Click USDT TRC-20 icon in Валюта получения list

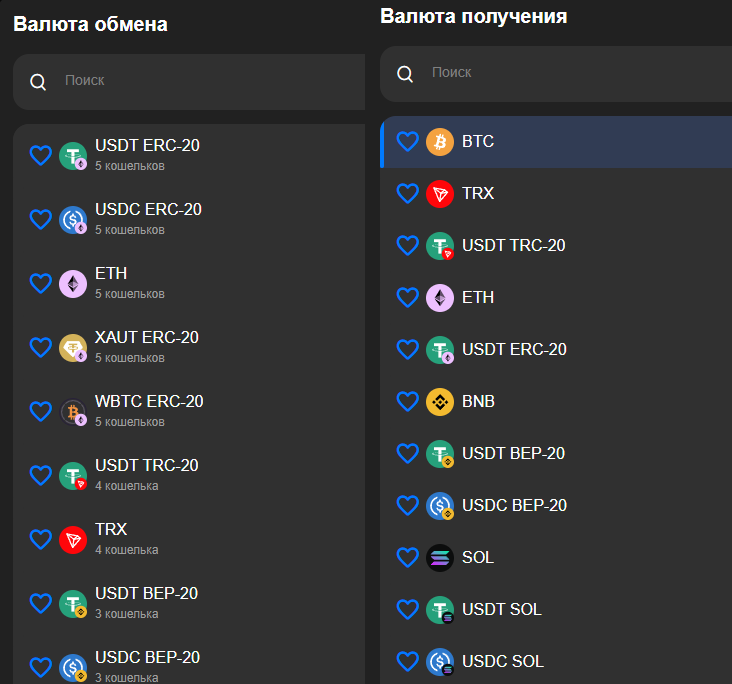(440, 246)
